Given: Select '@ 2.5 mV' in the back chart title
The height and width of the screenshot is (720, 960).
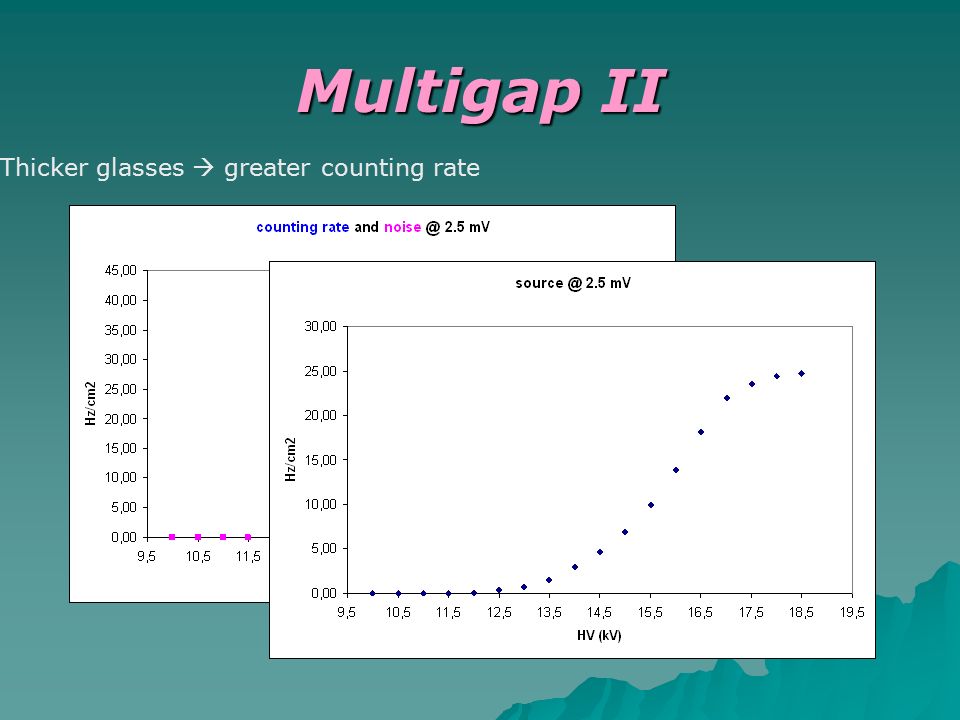Looking at the screenshot, I should click(x=458, y=227).
